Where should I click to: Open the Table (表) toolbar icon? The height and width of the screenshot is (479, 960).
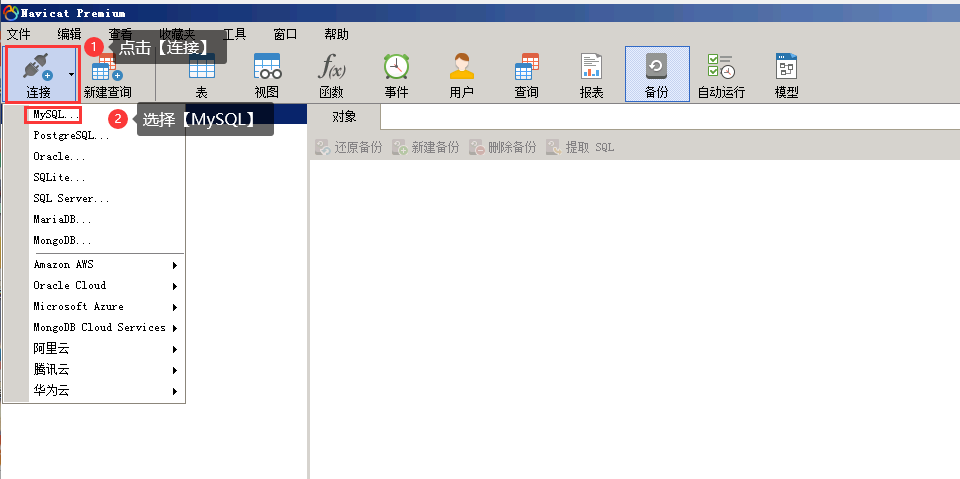201,66
